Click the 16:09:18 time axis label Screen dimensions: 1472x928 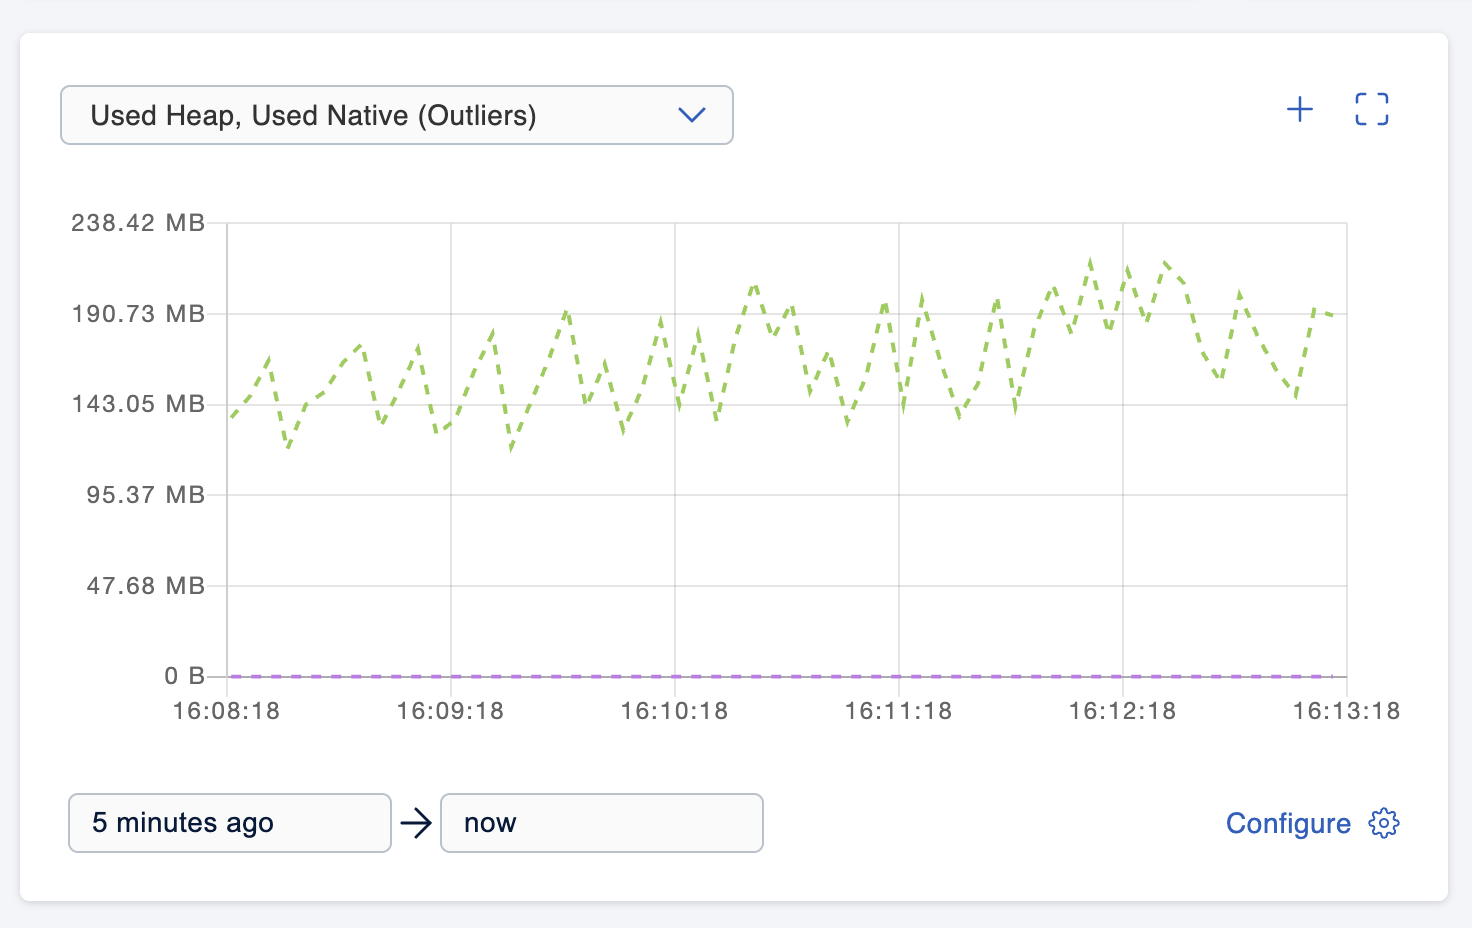[450, 711]
